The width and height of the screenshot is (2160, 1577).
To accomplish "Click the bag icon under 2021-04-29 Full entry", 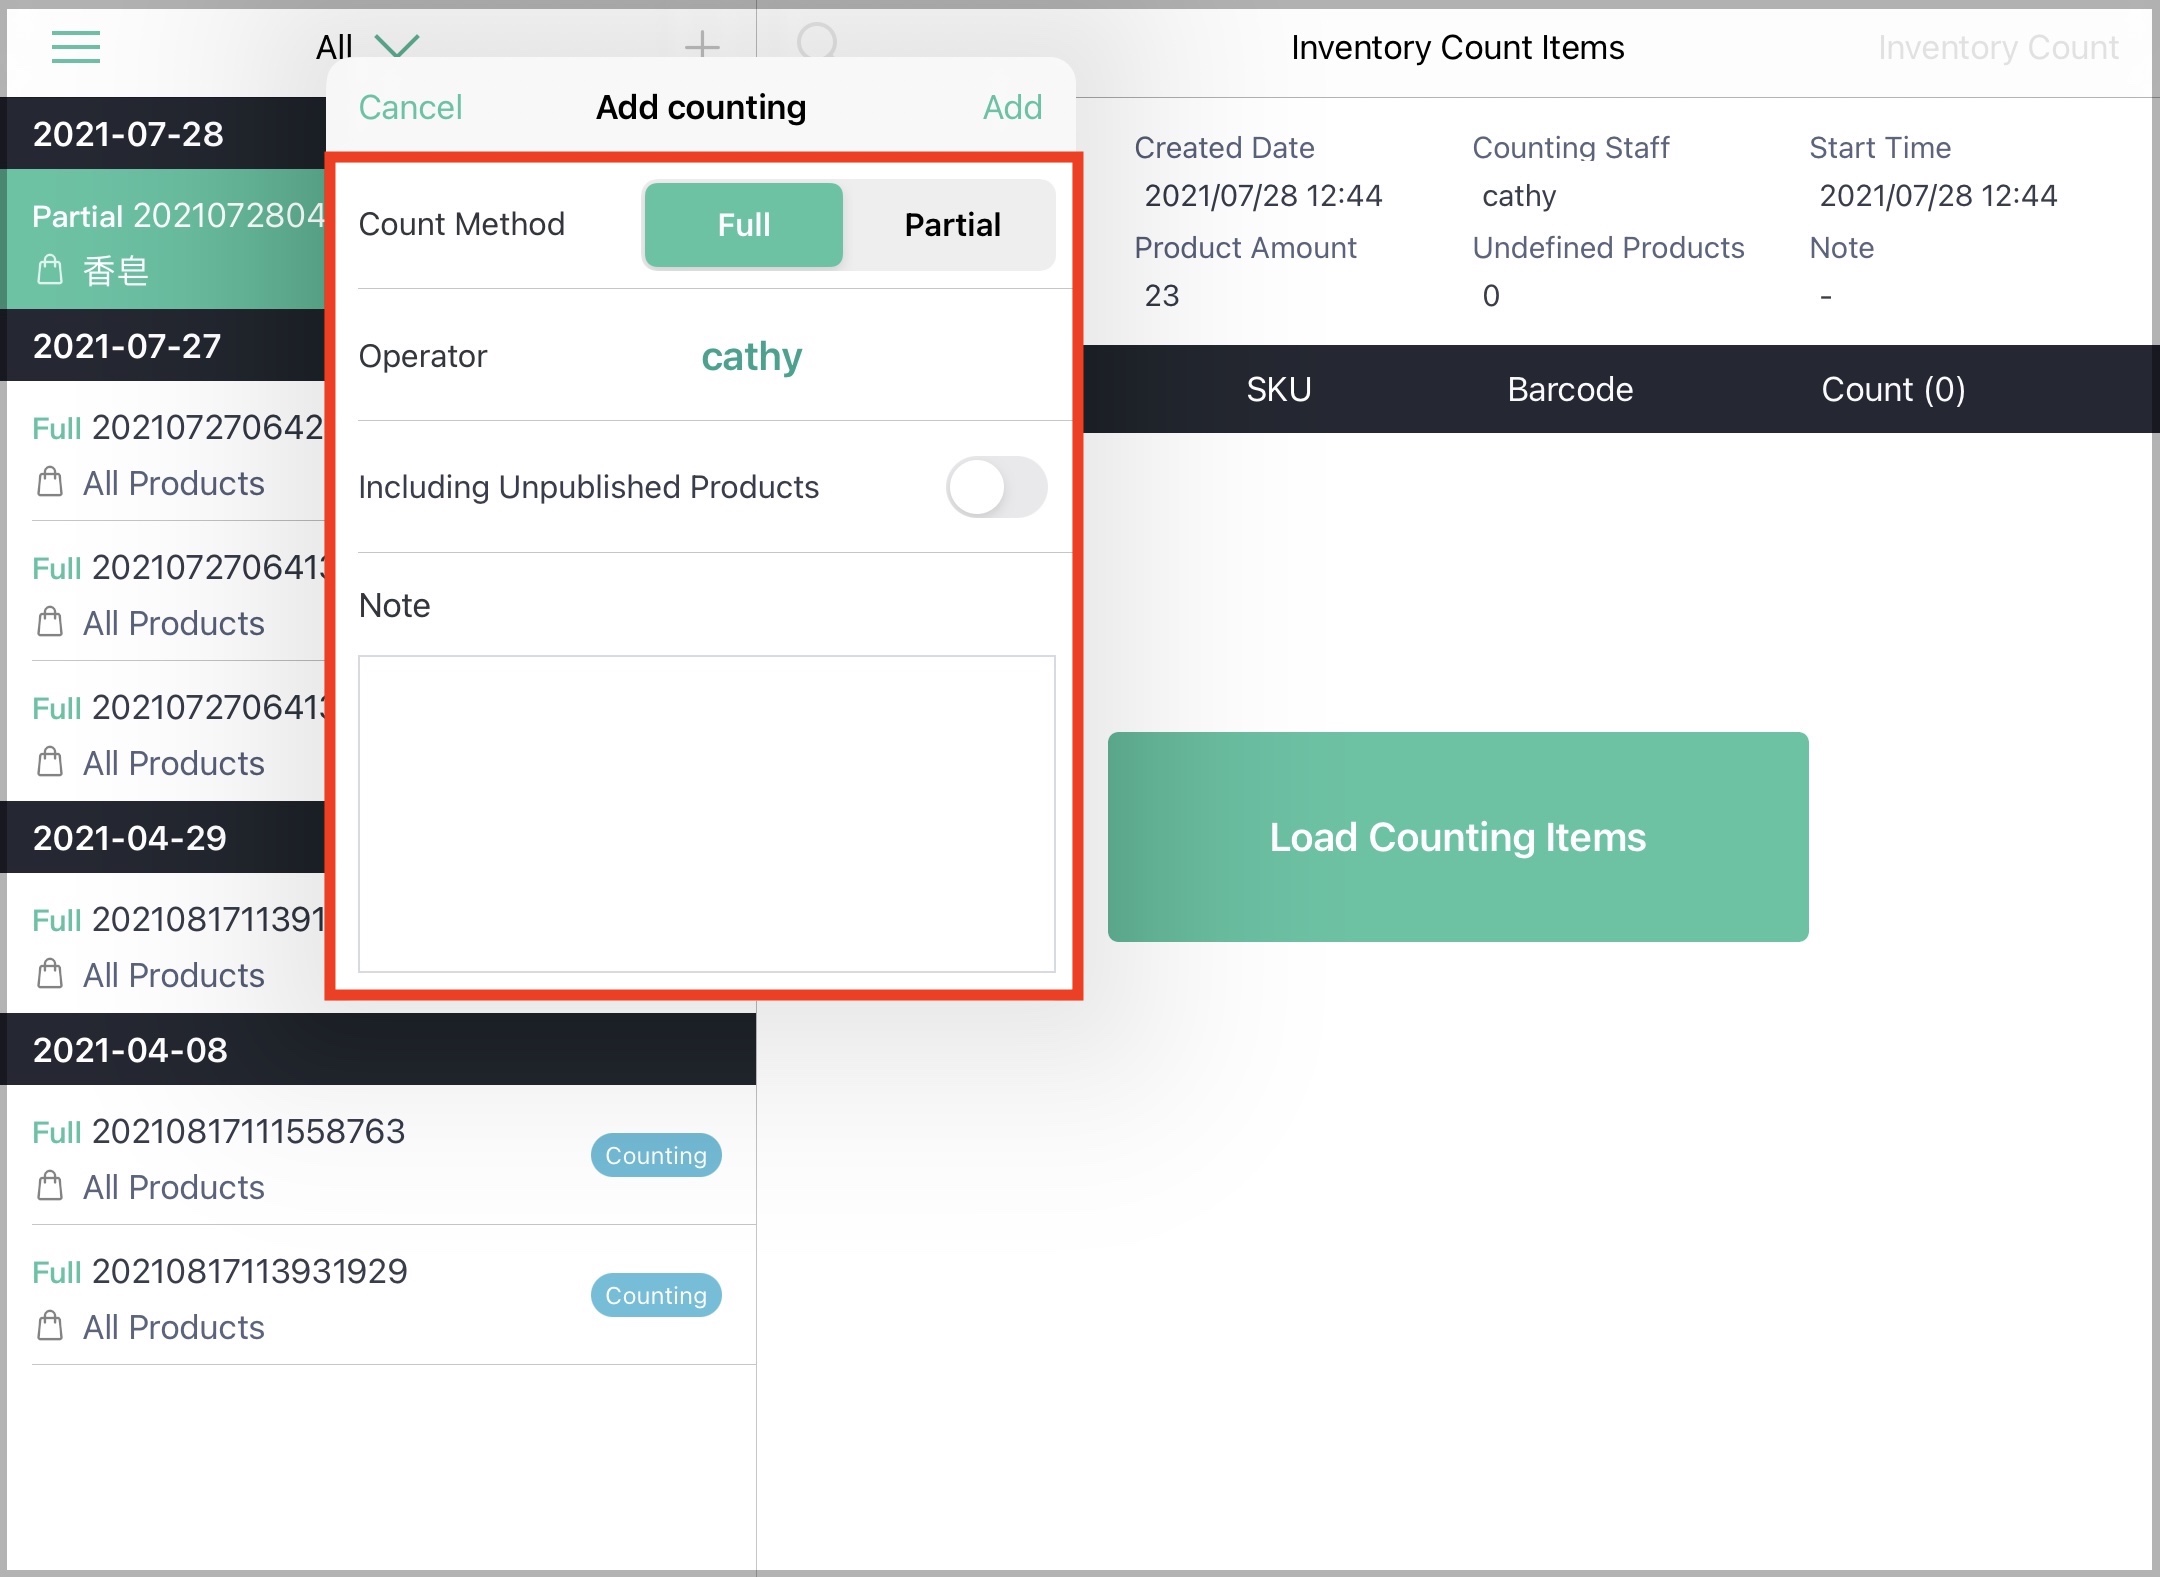I will click(x=50, y=975).
